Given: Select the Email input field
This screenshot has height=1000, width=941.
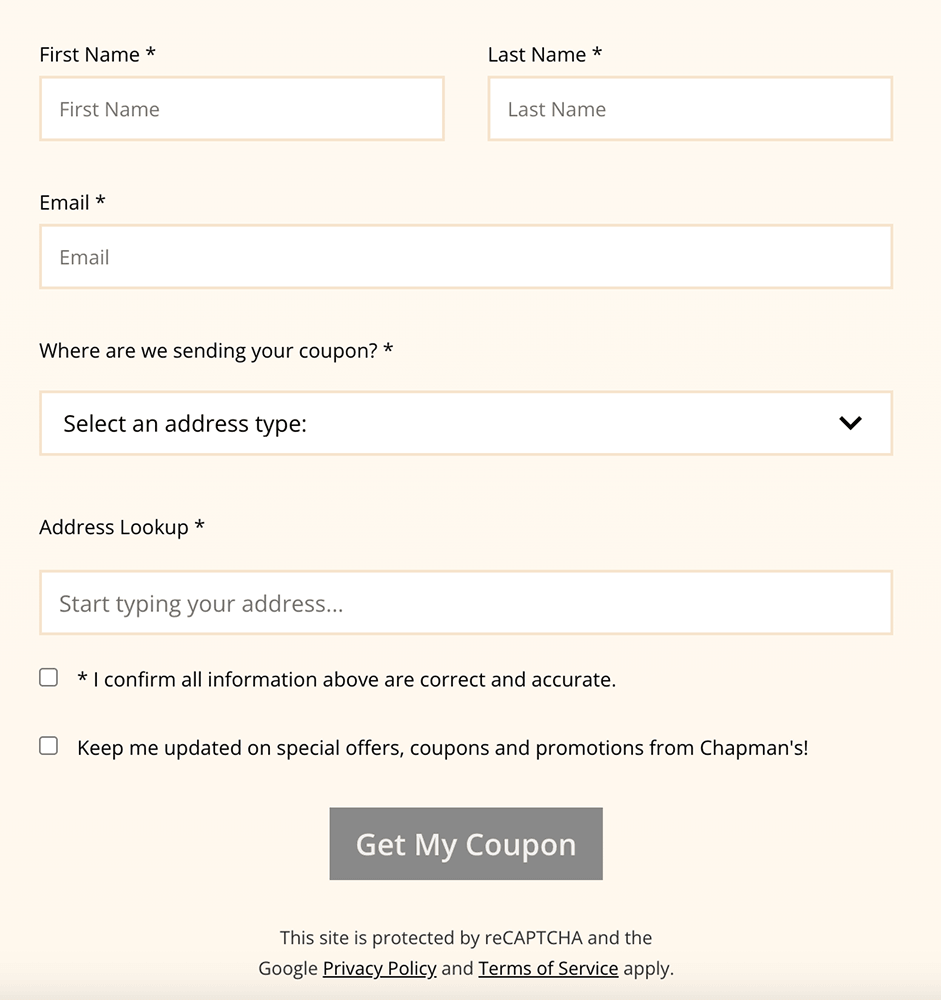Looking at the screenshot, I should click(x=465, y=257).
